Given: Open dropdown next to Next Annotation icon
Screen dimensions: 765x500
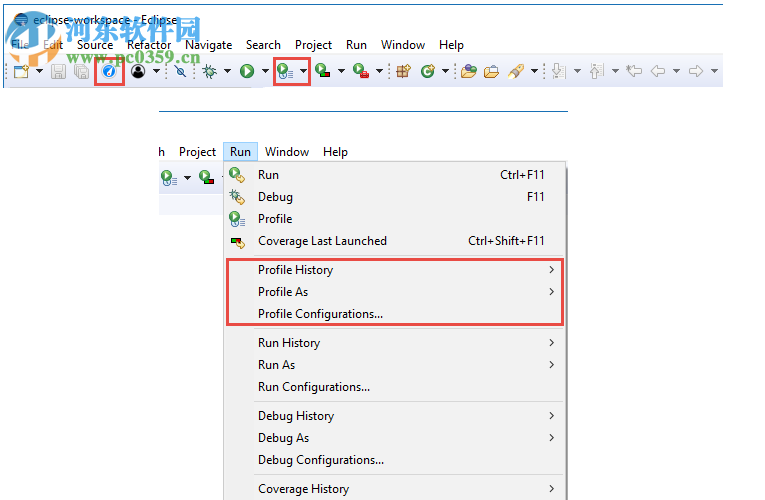Looking at the screenshot, I should pyautogui.click(x=577, y=71).
